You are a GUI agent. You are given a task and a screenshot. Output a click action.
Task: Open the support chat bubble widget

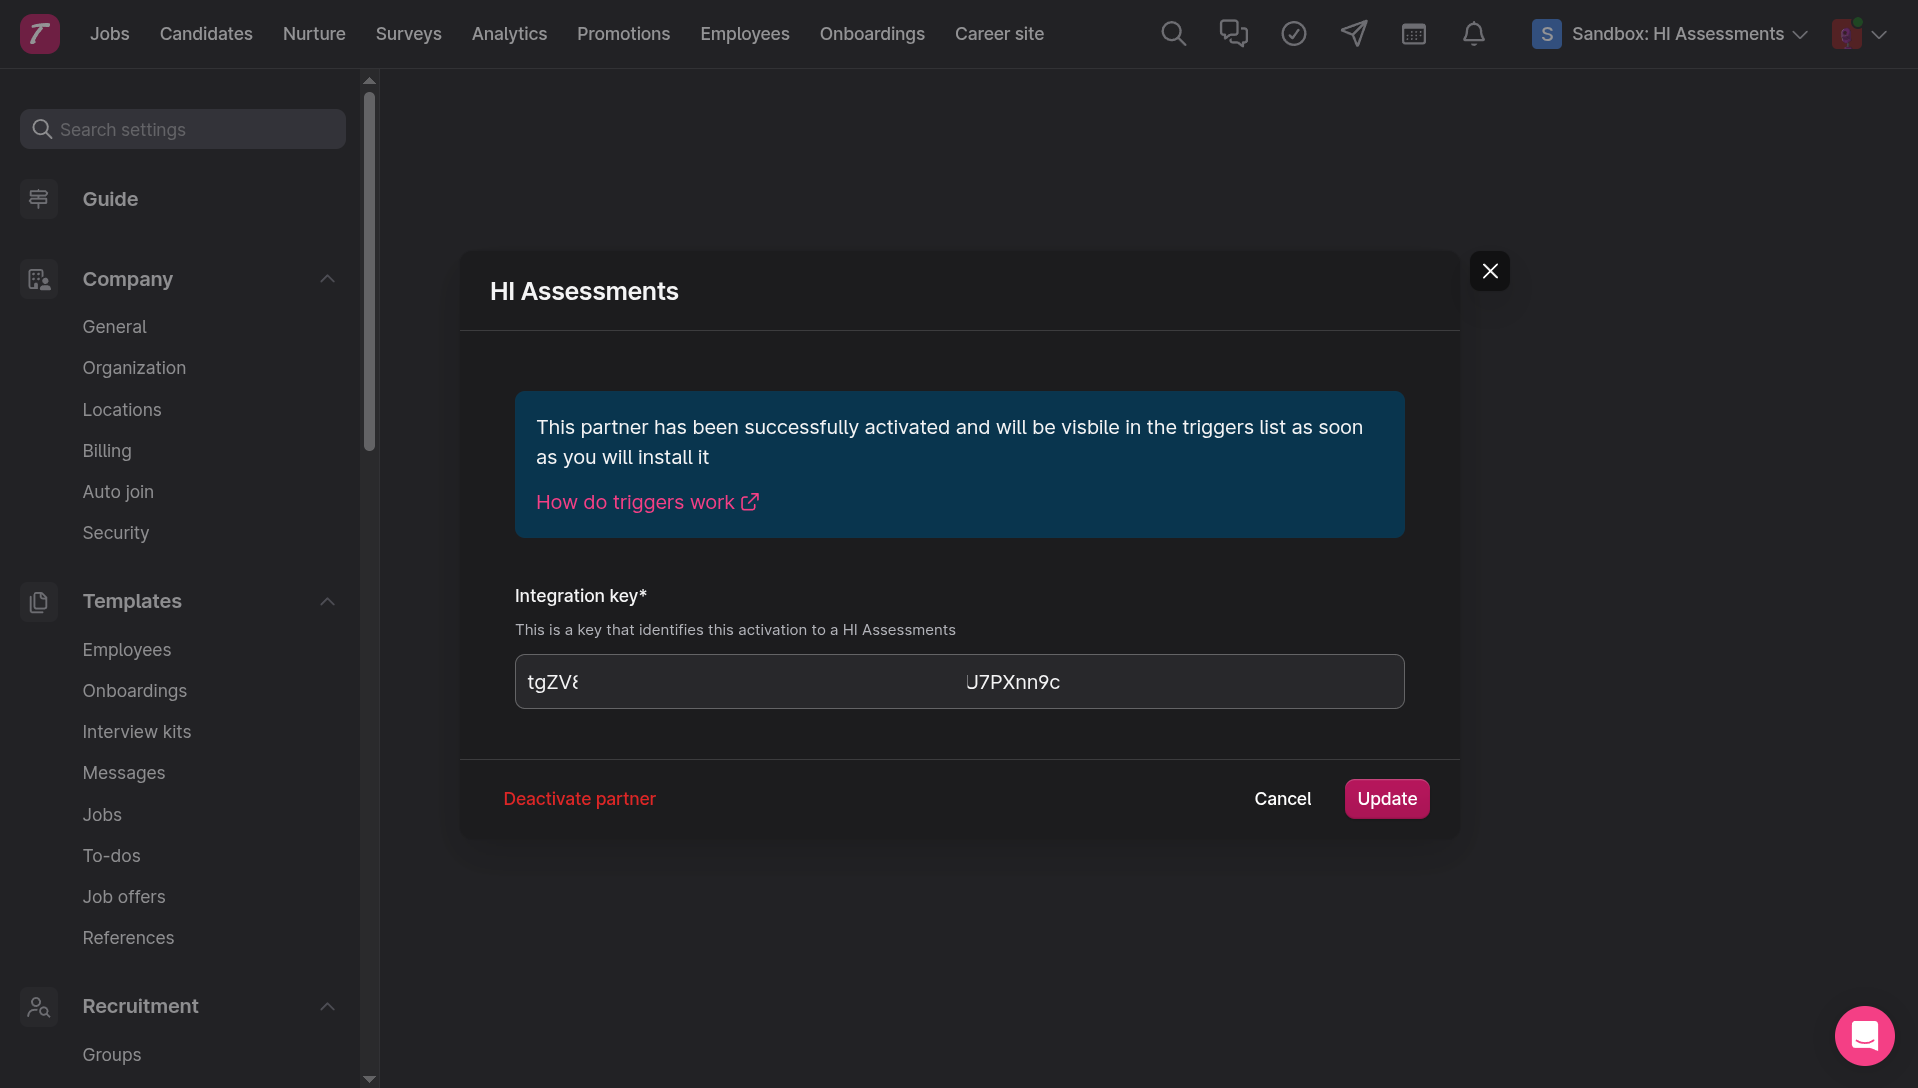(x=1864, y=1036)
